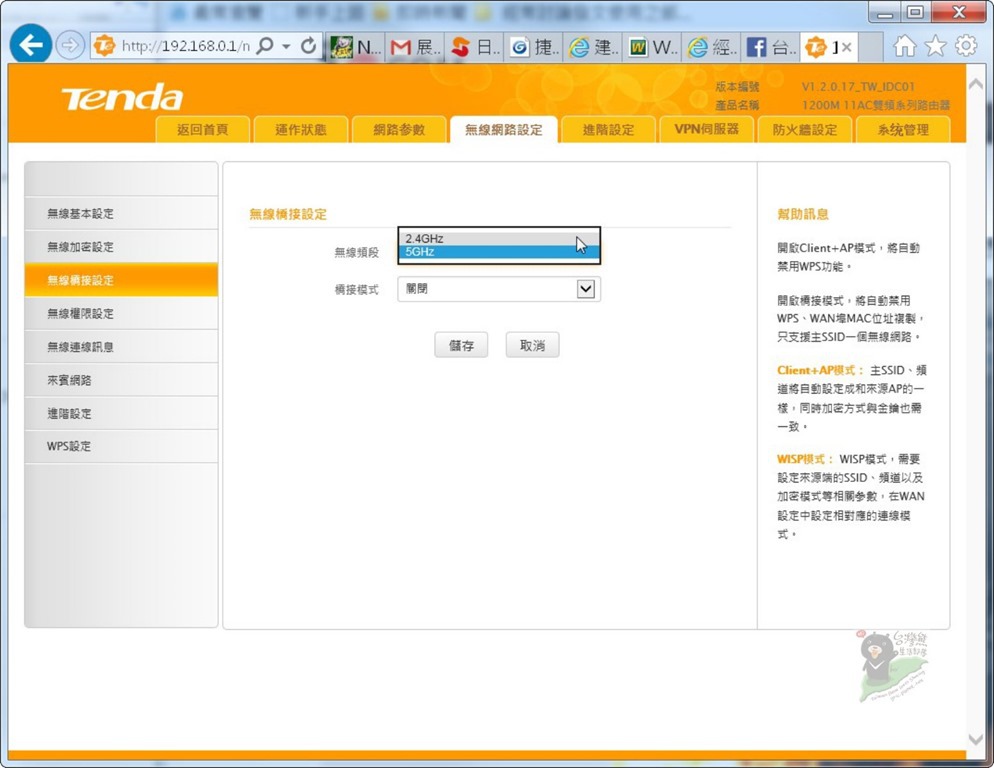Switch to the browser tab labeled 日
The height and width of the screenshot is (768, 994).
point(475,47)
